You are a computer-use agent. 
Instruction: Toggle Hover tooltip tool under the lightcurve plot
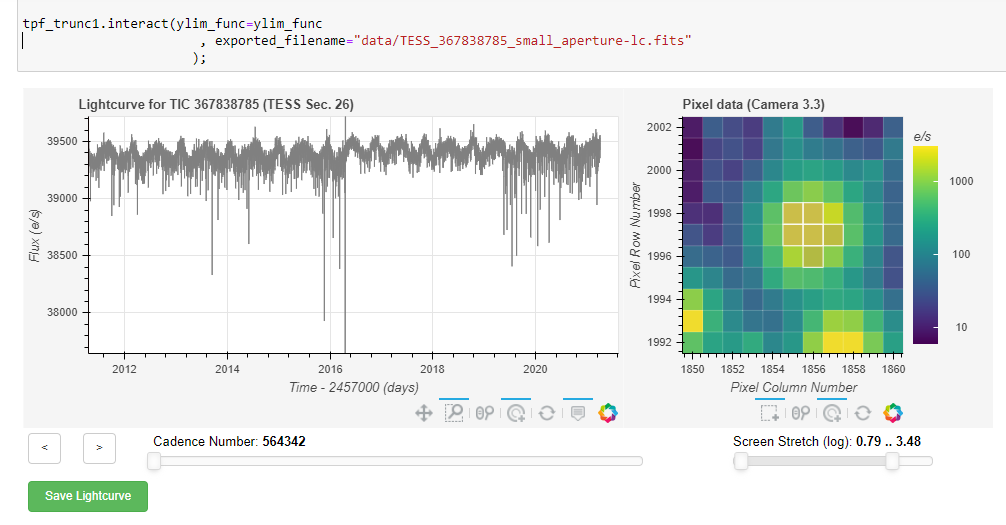pyautogui.click(x=577, y=413)
